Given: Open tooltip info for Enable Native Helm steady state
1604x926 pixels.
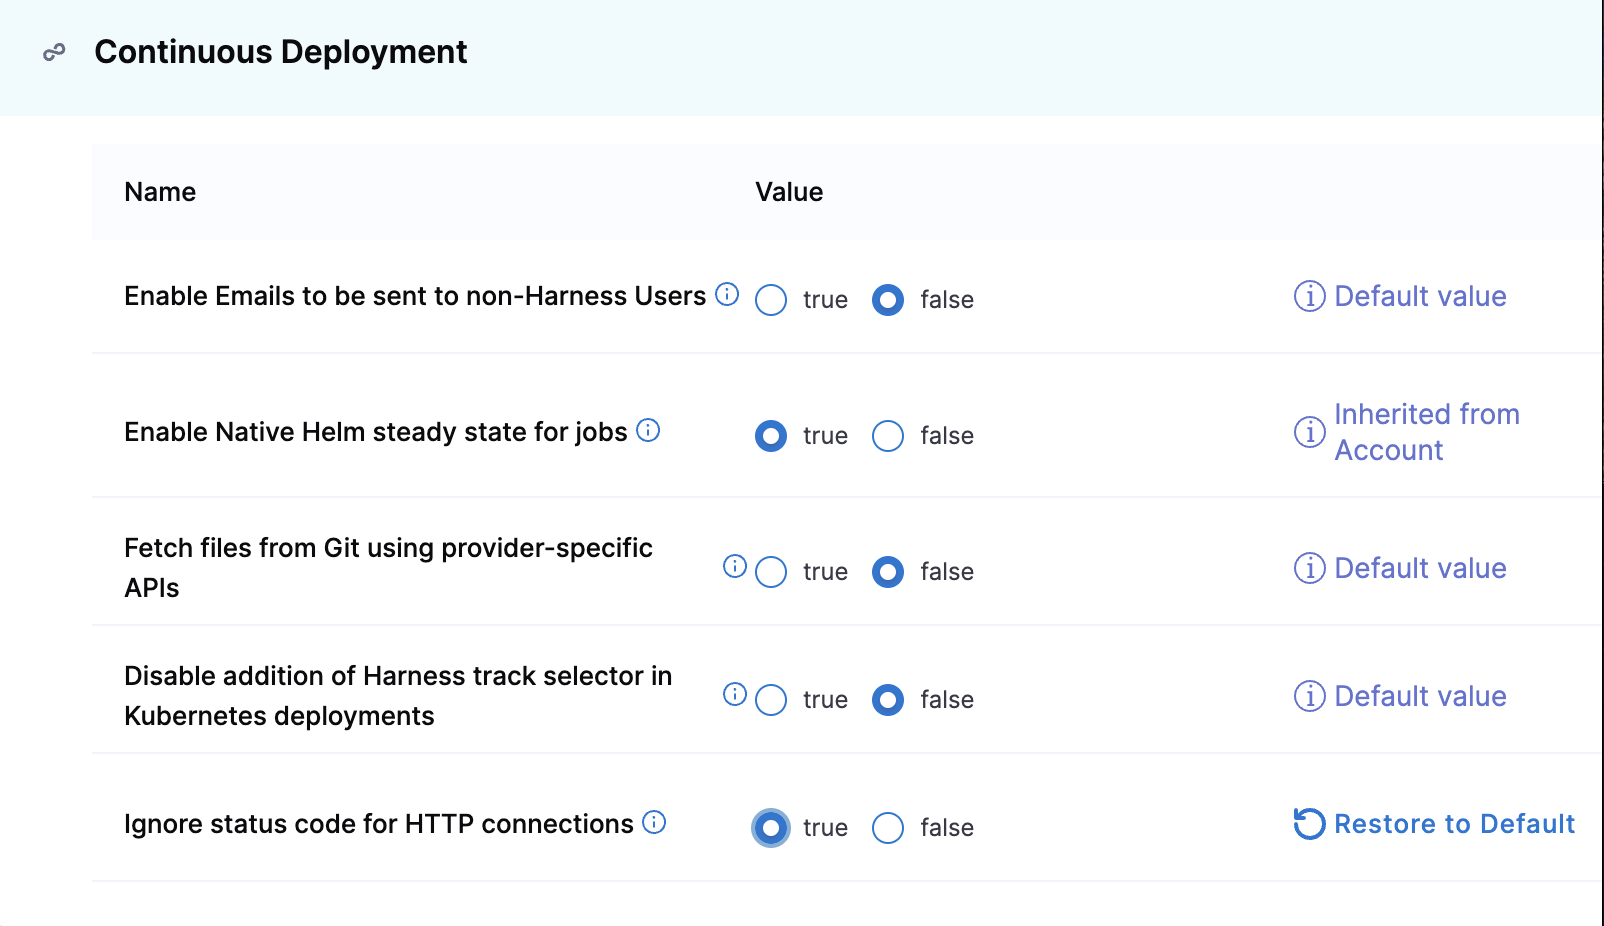Looking at the screenshot, I should pyautogui.click(x=649, y=431).
